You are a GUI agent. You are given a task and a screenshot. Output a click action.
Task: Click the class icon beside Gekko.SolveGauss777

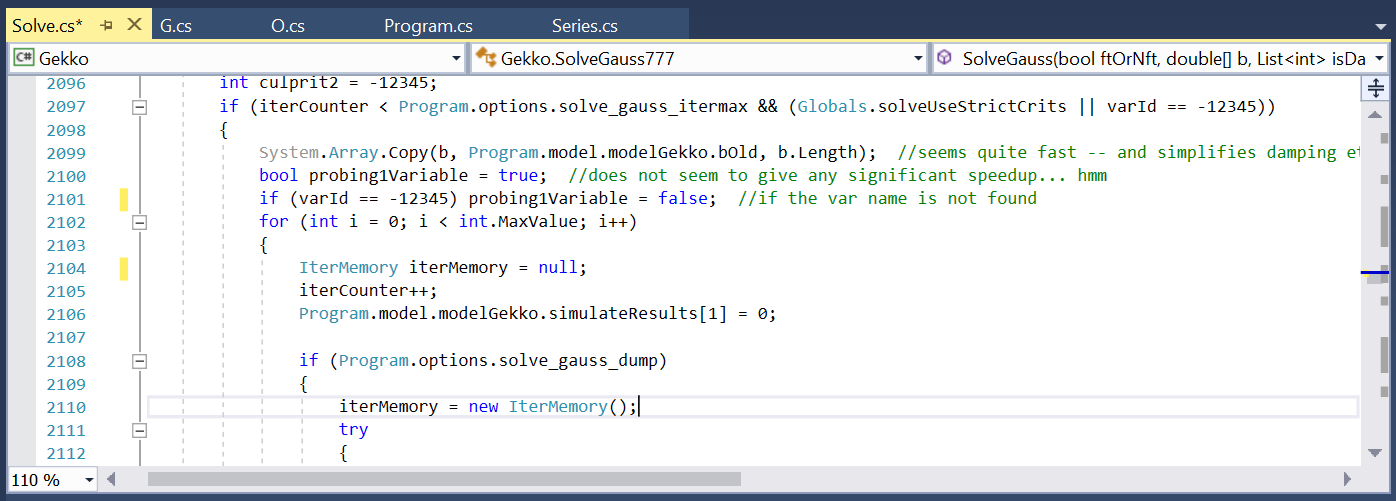coord(485,59)
